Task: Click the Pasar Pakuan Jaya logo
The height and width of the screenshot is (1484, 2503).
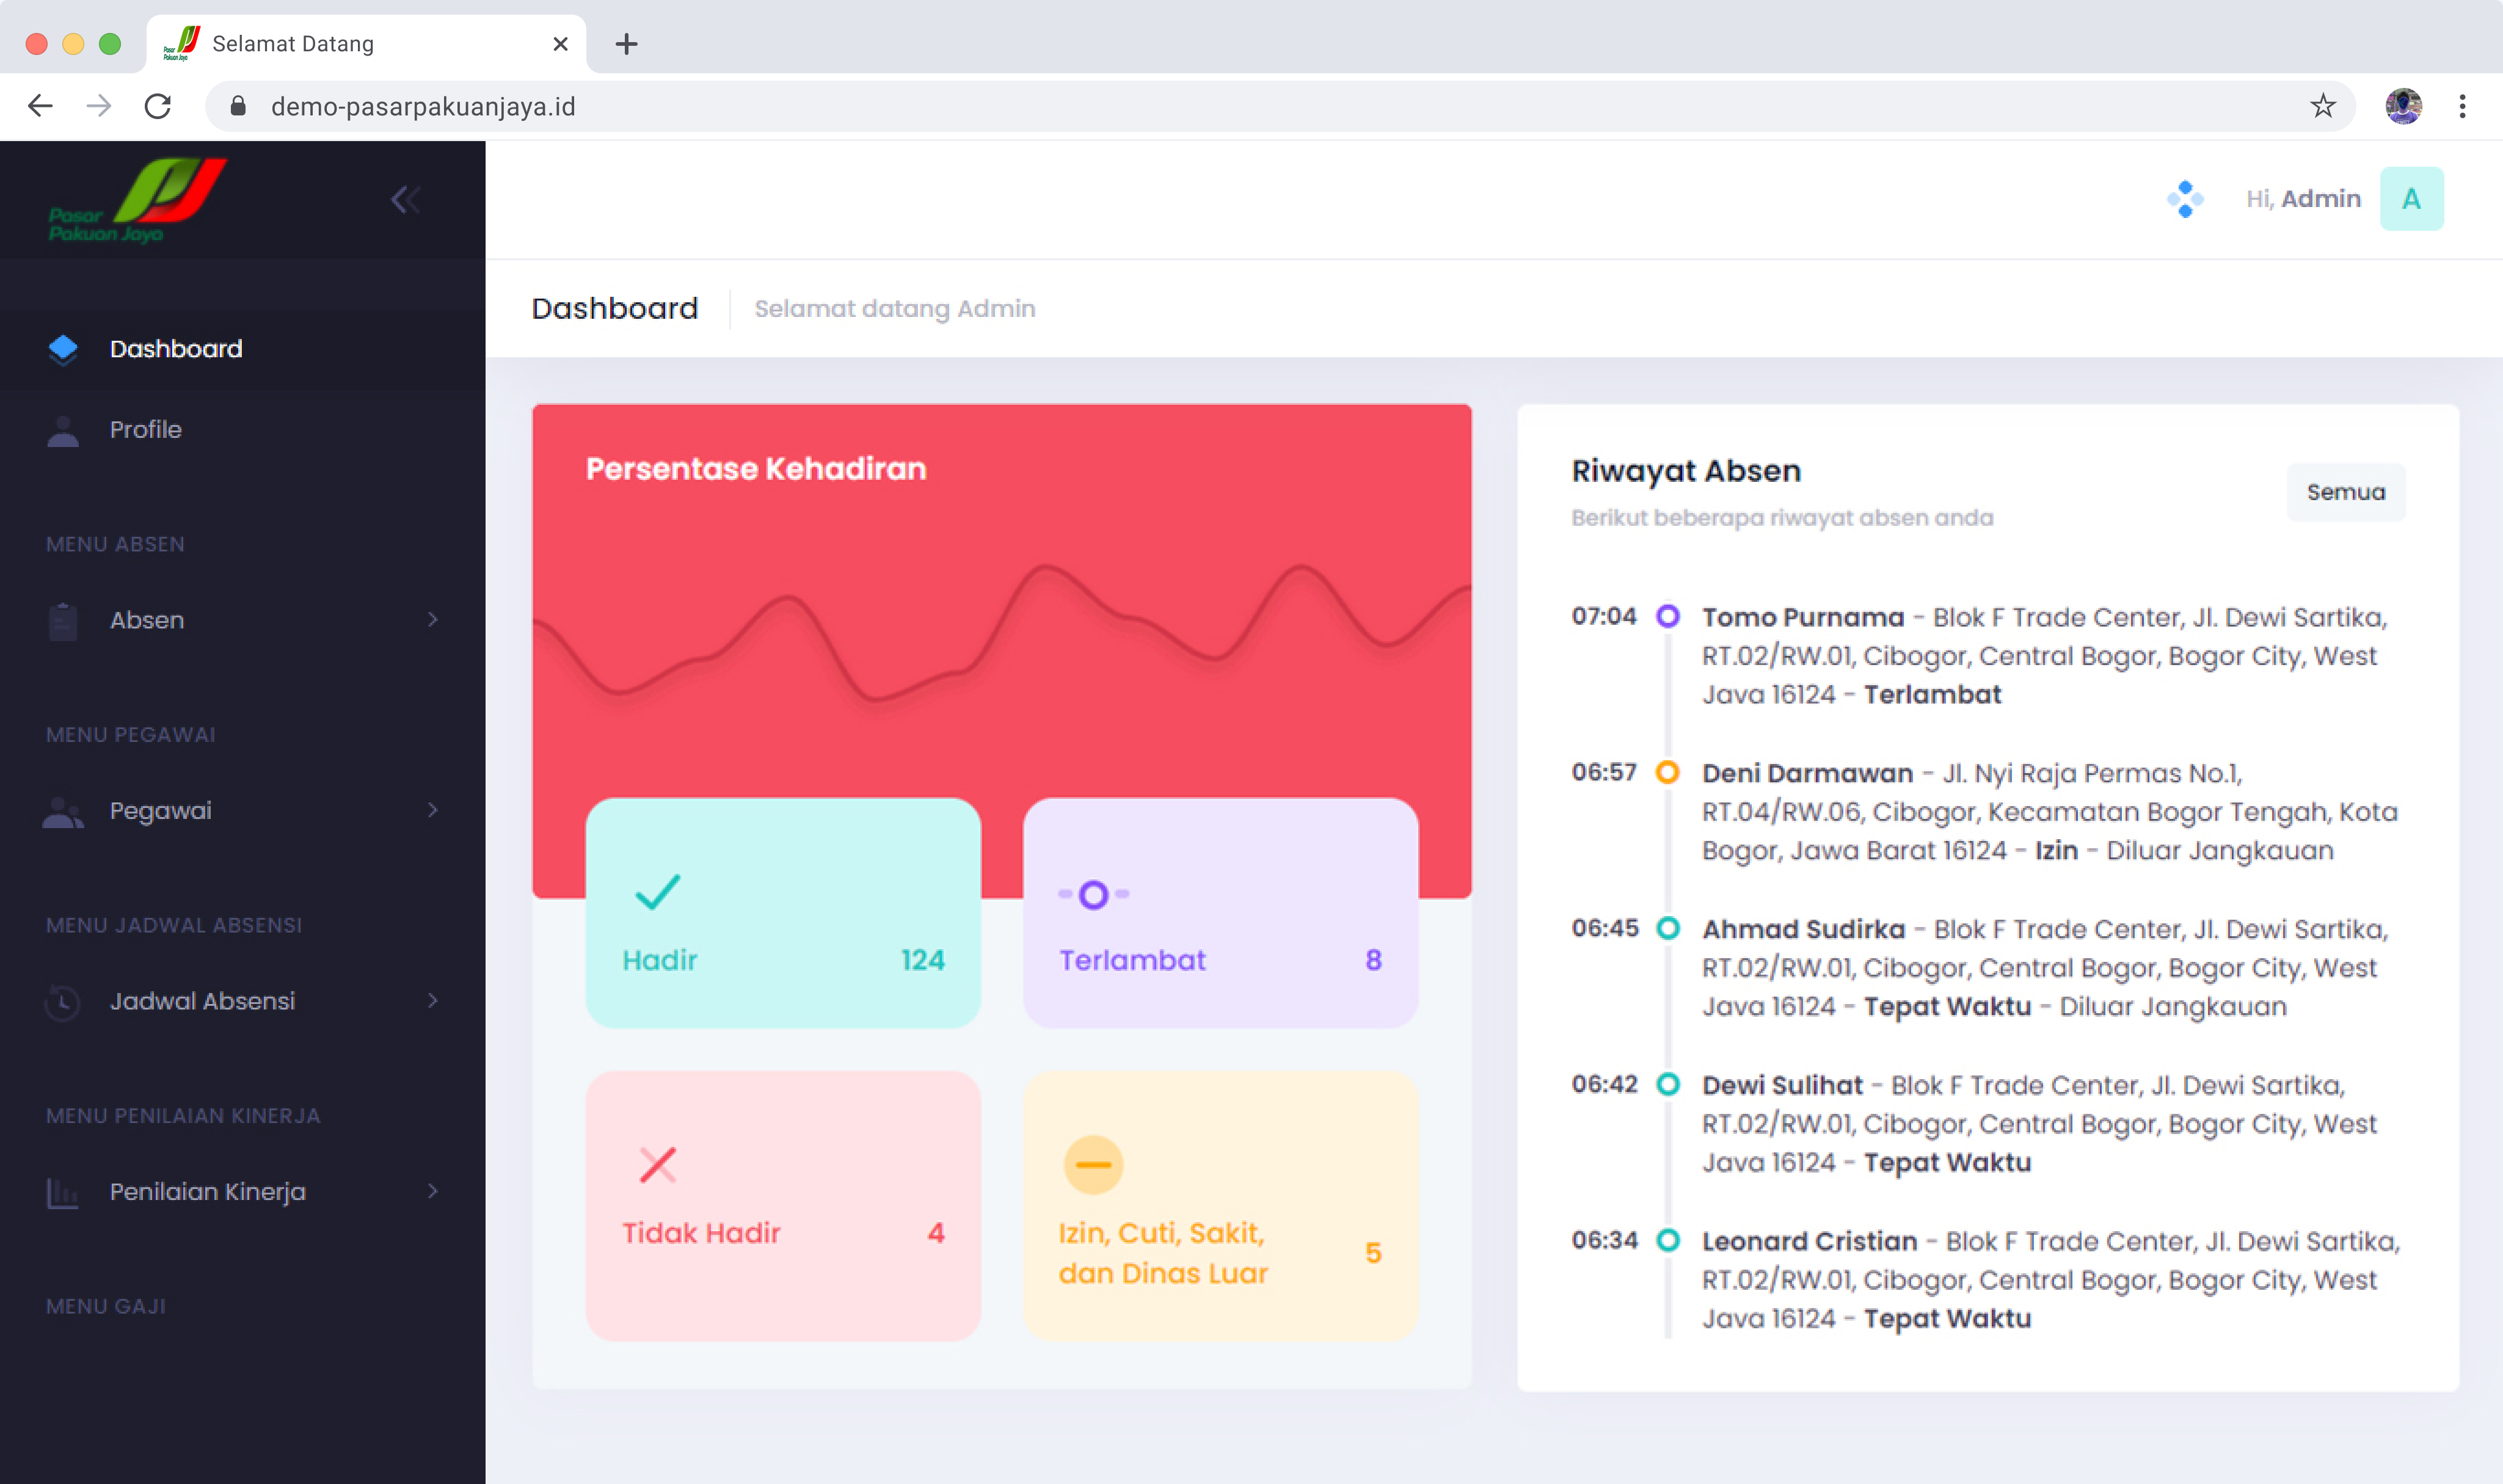Action: [x=137, y=200]
